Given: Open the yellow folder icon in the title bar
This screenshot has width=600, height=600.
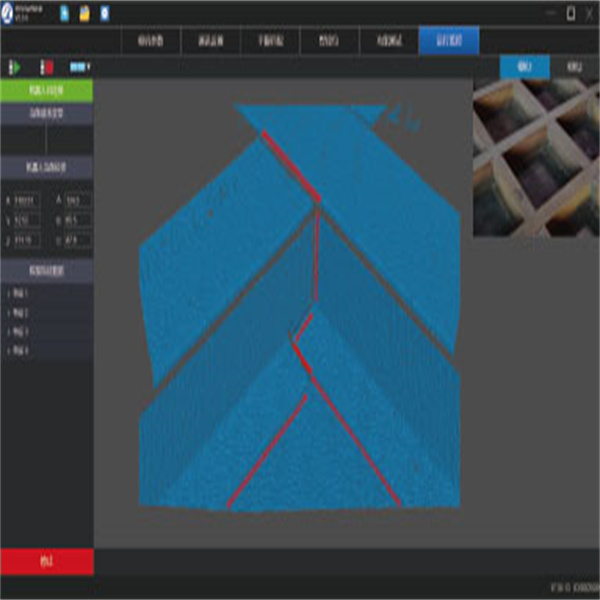Looking at the screenshot, I should [x=85, y=14].
